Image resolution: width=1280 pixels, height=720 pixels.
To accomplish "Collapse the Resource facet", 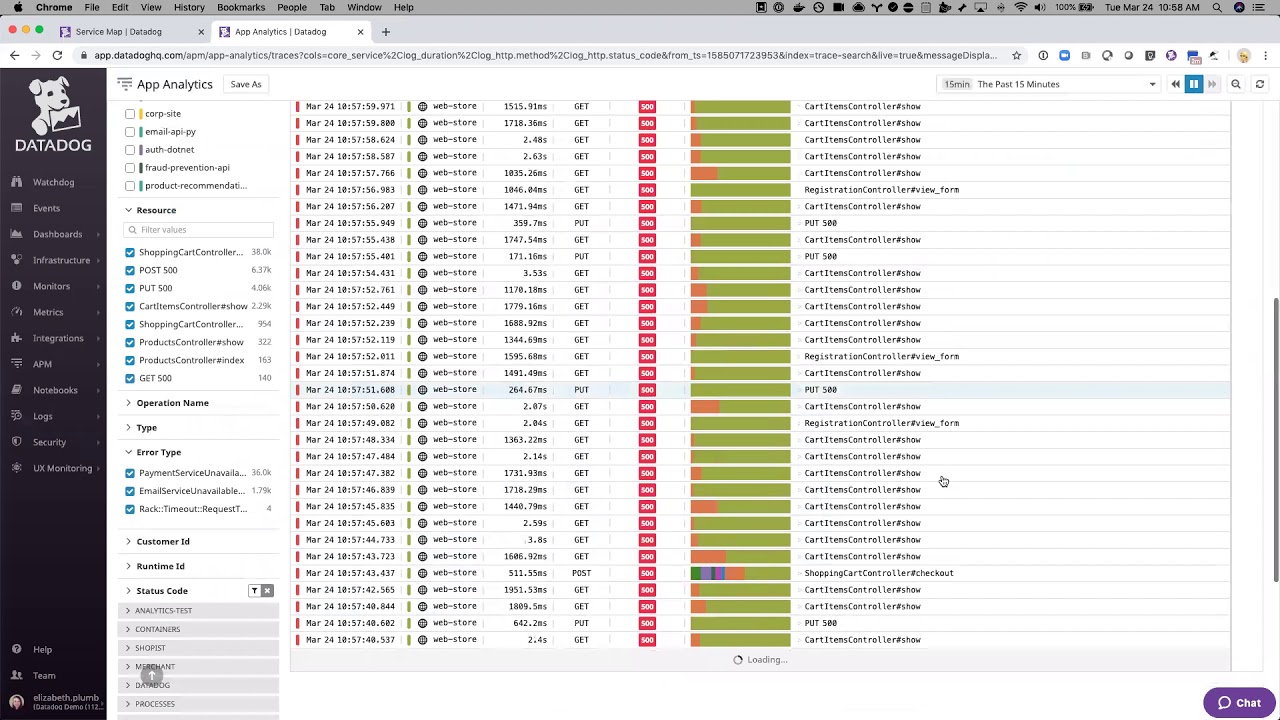I will tap(128, 210).
